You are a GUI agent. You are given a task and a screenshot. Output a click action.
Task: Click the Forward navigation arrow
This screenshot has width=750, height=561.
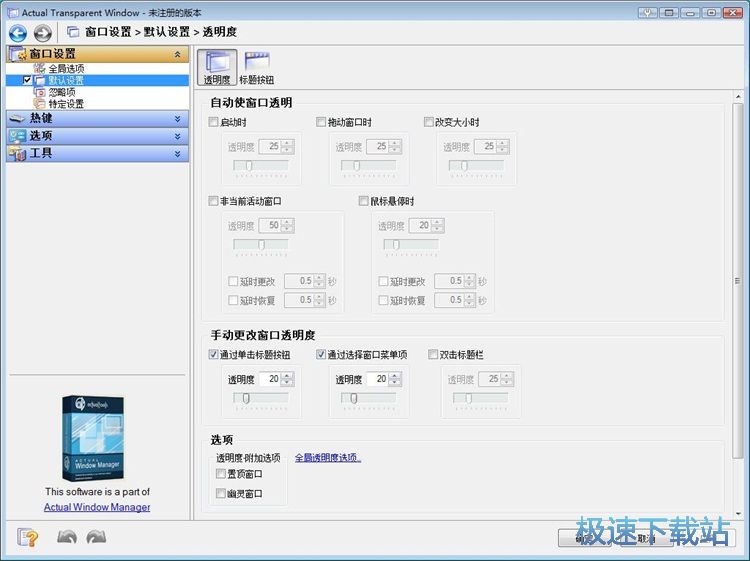pos(42,33)
